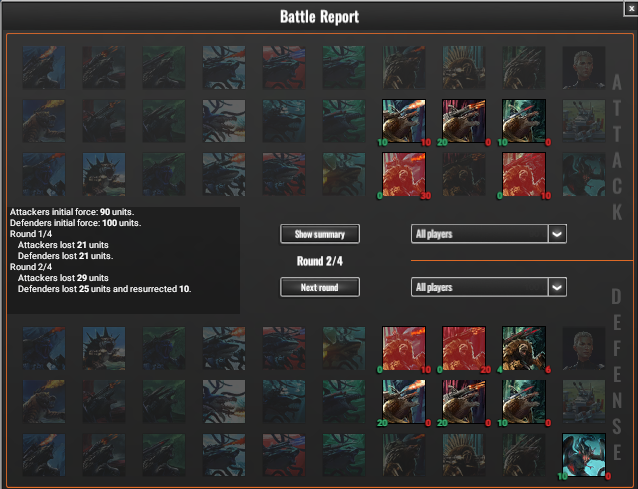Select destroyed red attack unit with 10 lost
The height and width of the screenshot is (489, 638).
(x=524, y=175)
